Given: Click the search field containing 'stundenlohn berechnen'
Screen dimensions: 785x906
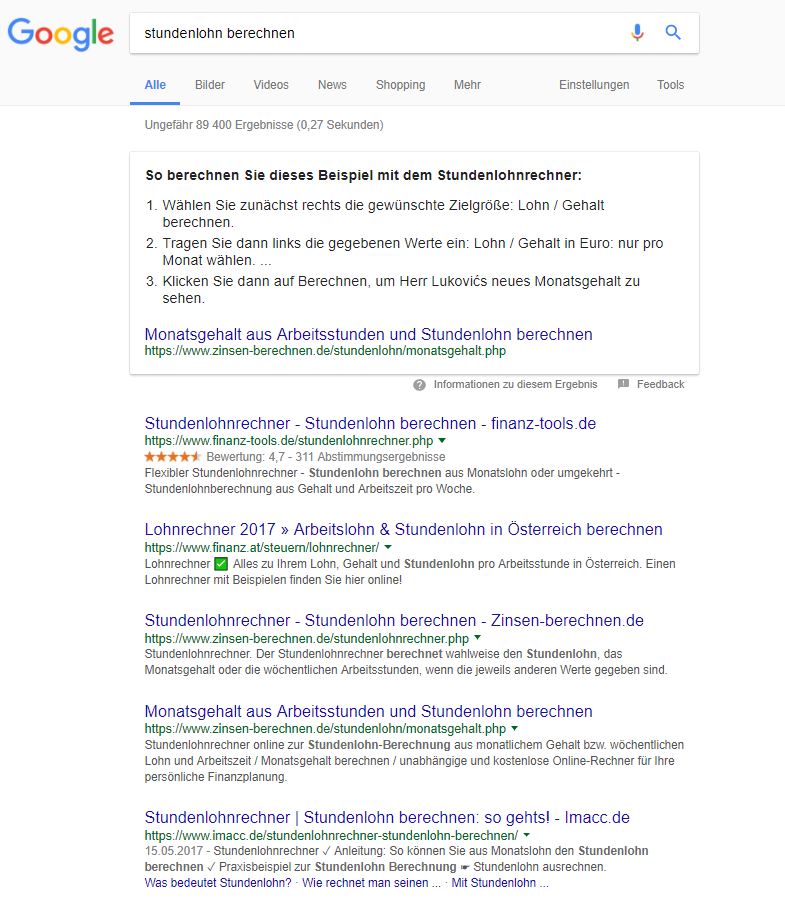Looking at the screenshot, I should click(380, 33).
